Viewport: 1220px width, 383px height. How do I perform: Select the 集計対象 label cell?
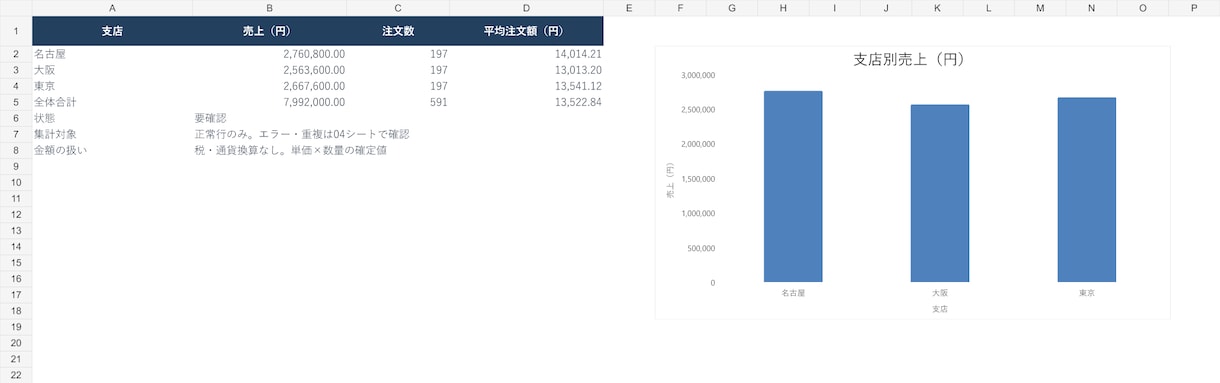tap(112, 134)
